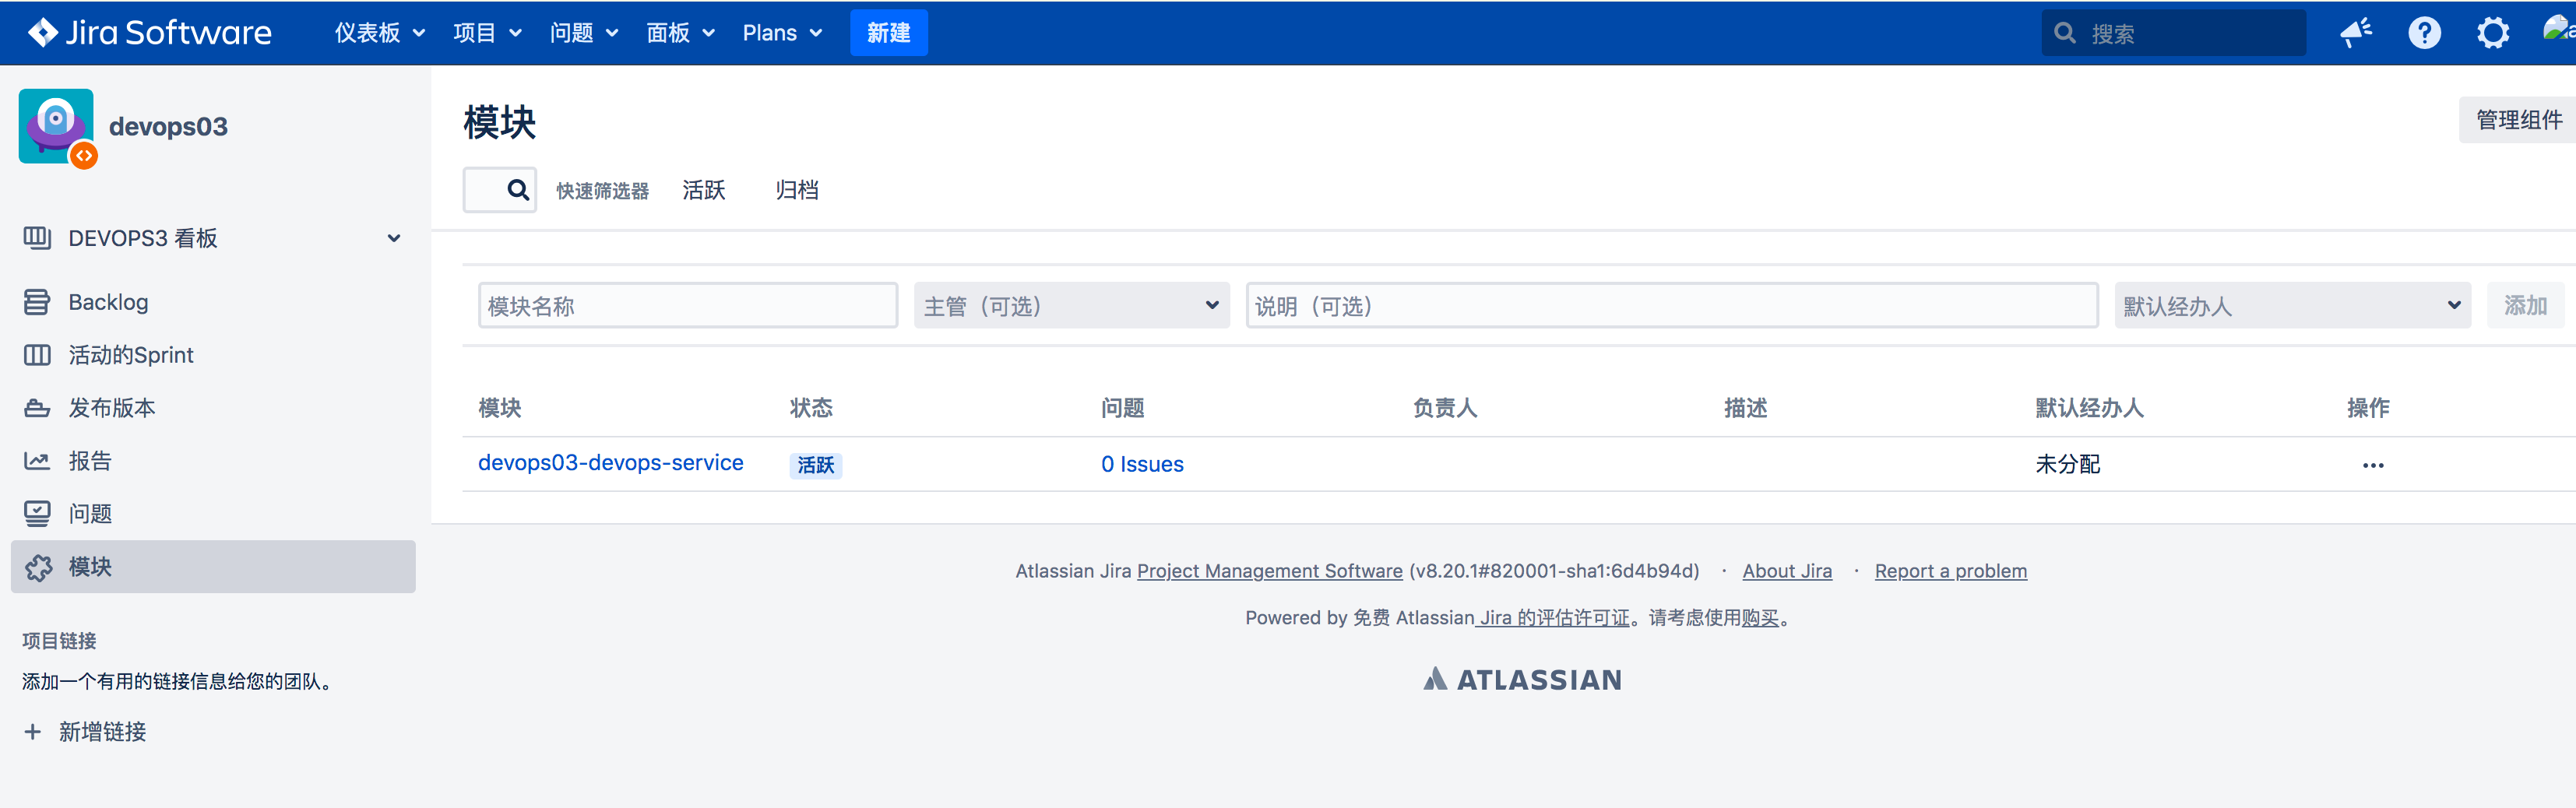This screenshot has height=808, width=2576.
Task: Collapse the DEVOPS3 看板 chevron
Action: (394, 238)
